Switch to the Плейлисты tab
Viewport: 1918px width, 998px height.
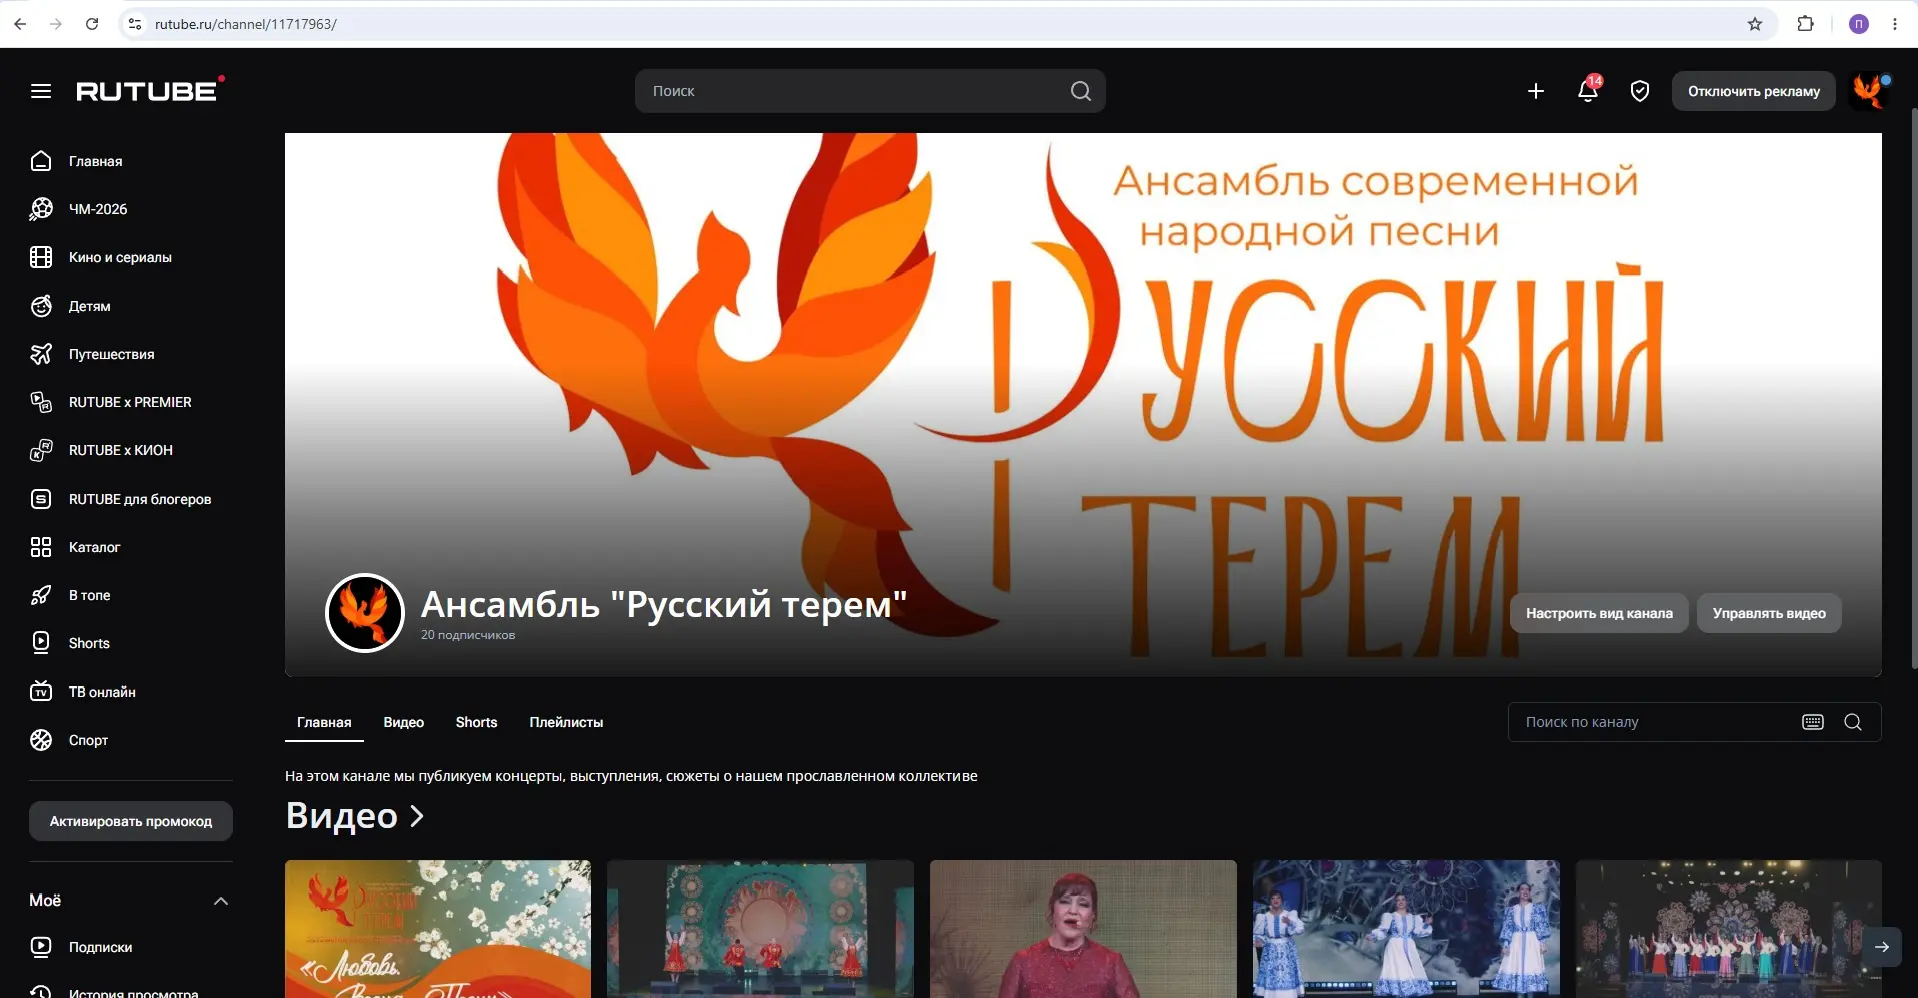click(x=566, y=722)
